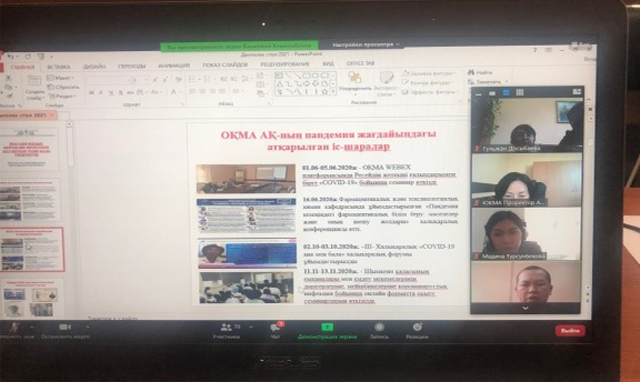The height and width of the screenshot is (382, 640).
Task: Click the red Выйти leave button
Action: [x=570, y=331]
